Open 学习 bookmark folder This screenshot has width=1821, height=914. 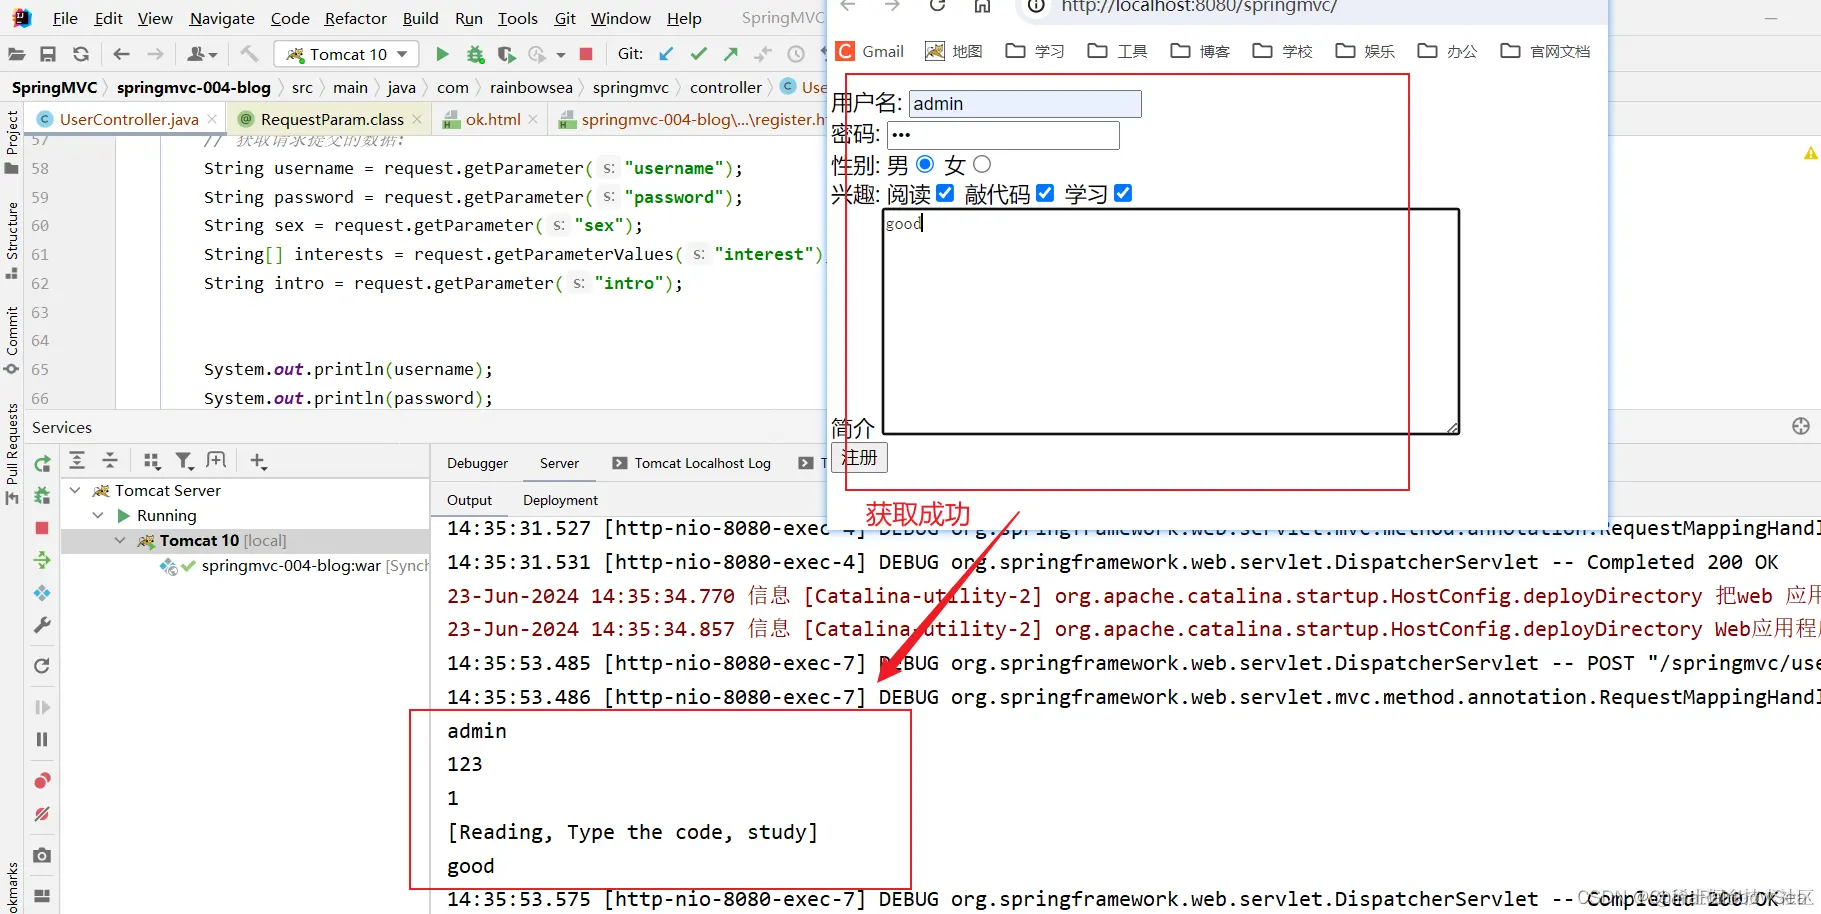point(1035,51)
